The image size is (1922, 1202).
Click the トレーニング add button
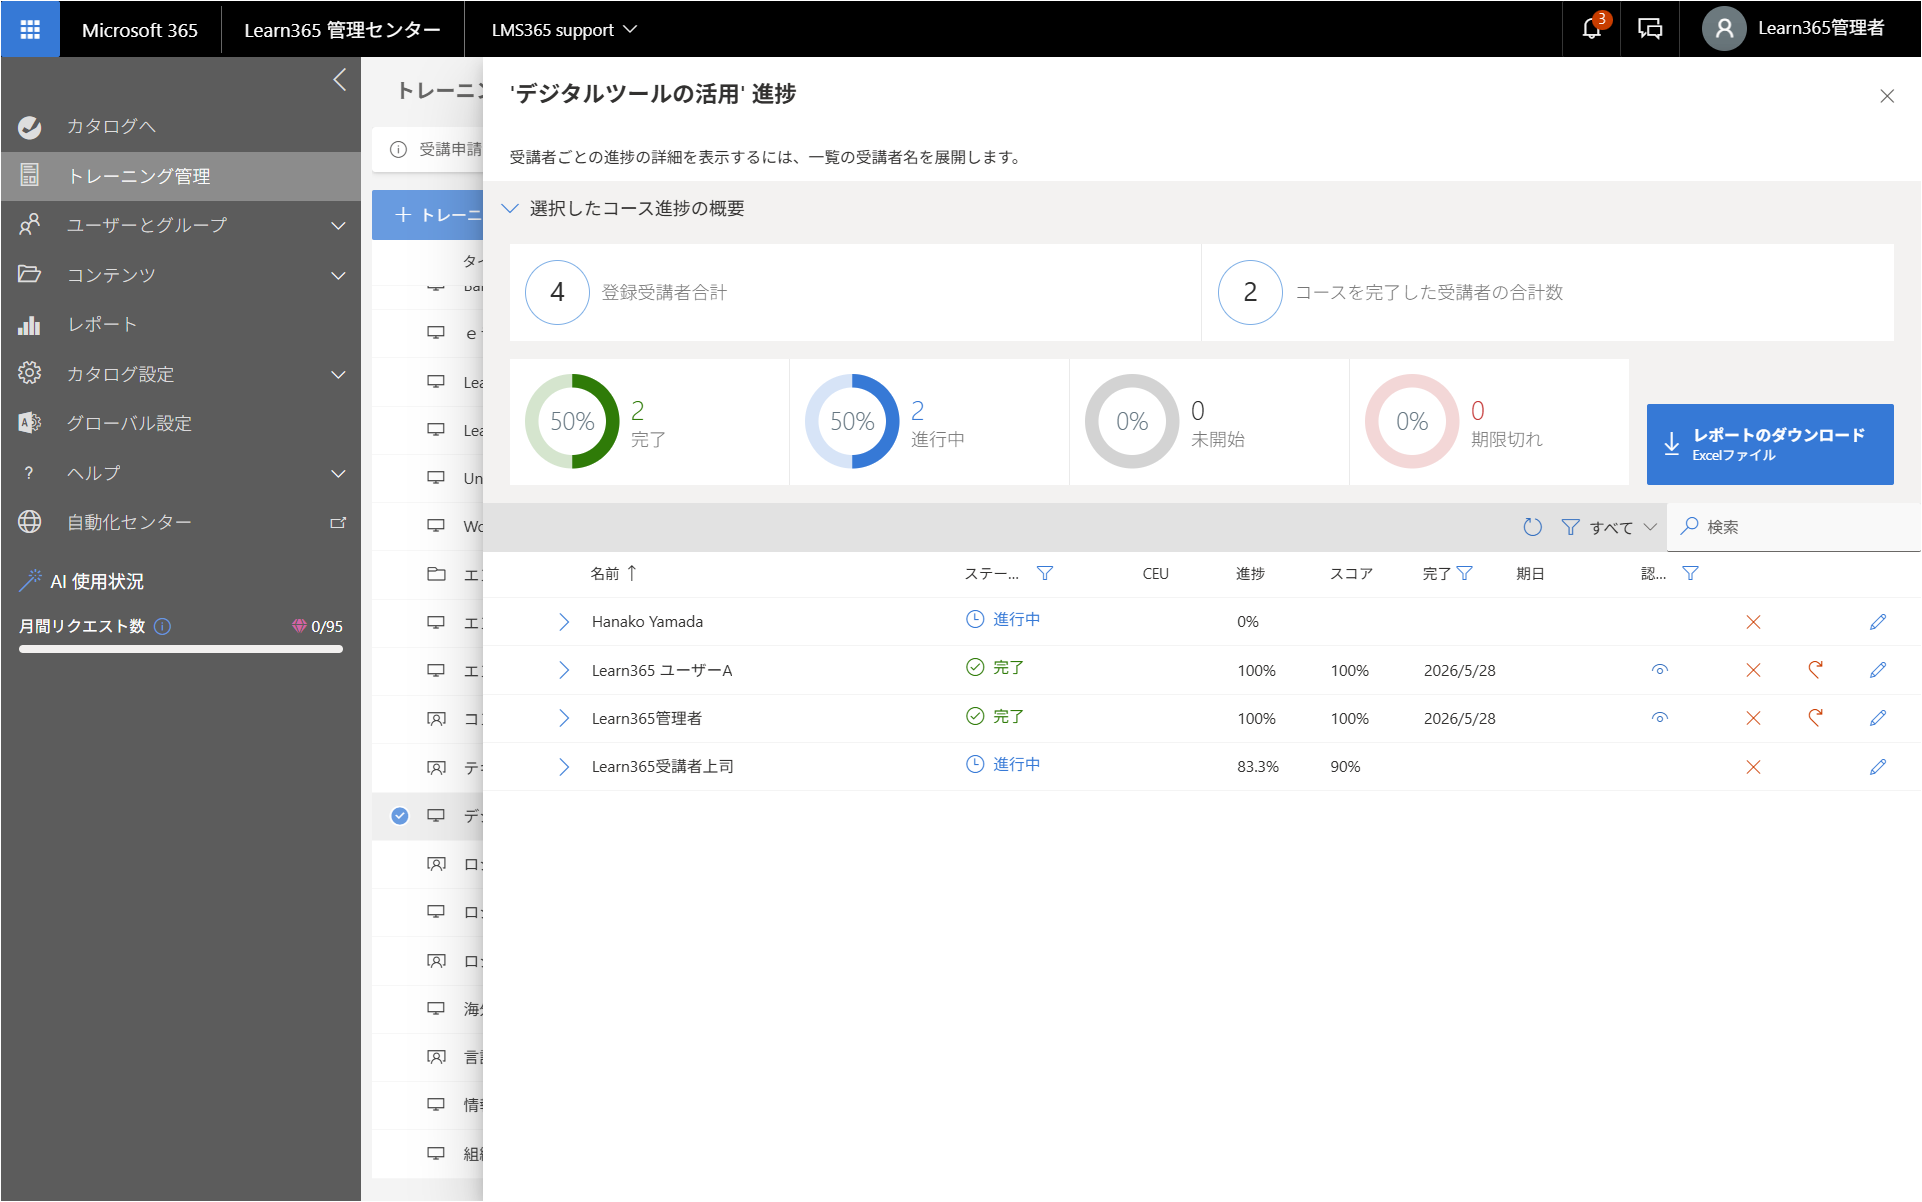pyautogui.click(x=428, y=215)
